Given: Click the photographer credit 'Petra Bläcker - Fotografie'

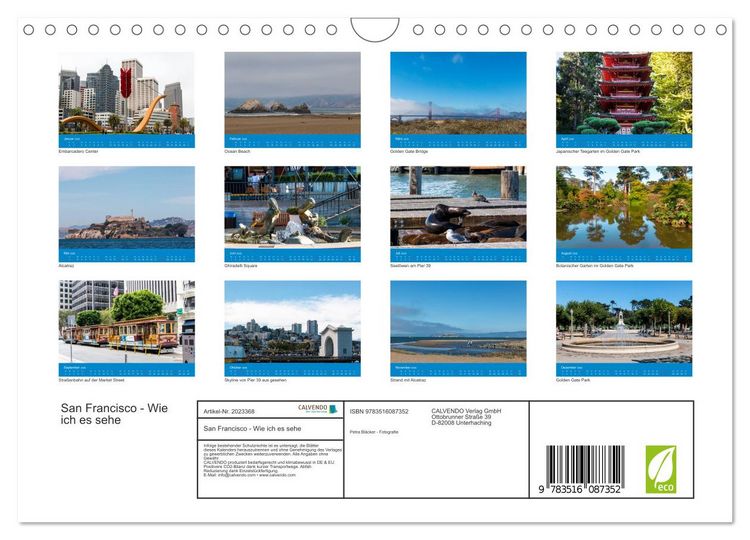Looking at the screenshot, I should click(x=374, y=432).
